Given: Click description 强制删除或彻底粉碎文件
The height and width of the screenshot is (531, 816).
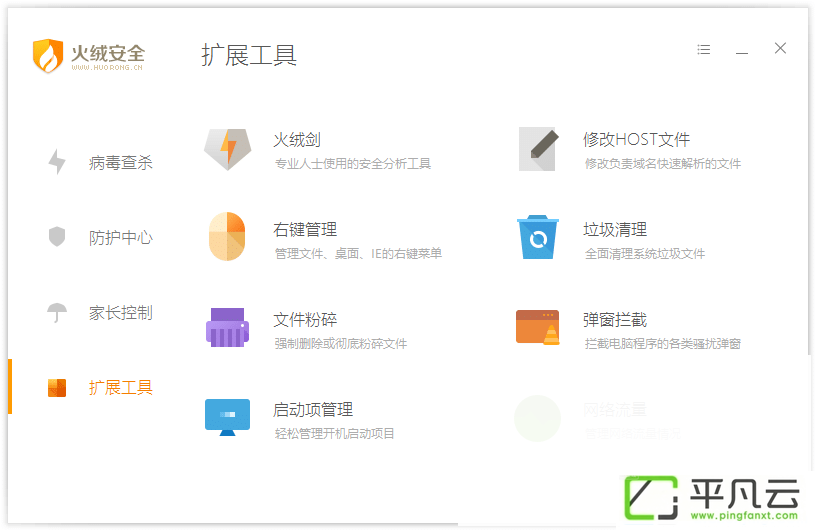Looking at the screenshot, I should click(341, 344).
